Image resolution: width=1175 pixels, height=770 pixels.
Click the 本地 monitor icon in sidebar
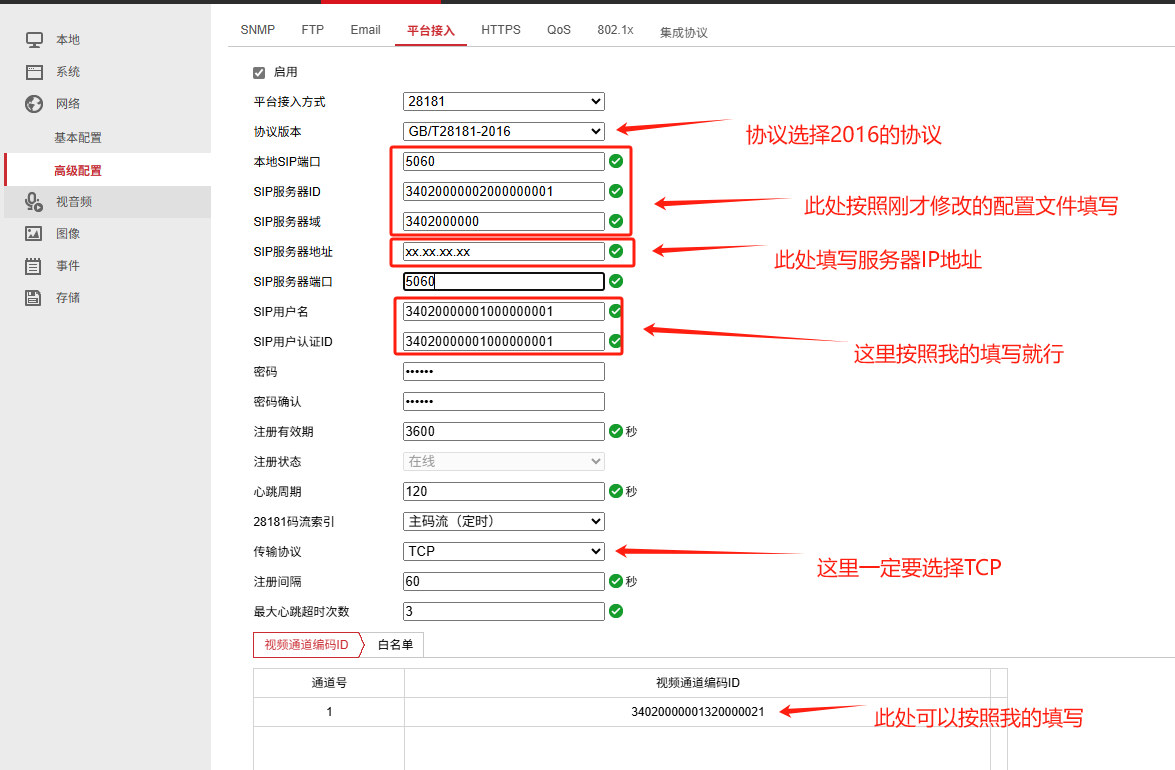click(34, 40)
